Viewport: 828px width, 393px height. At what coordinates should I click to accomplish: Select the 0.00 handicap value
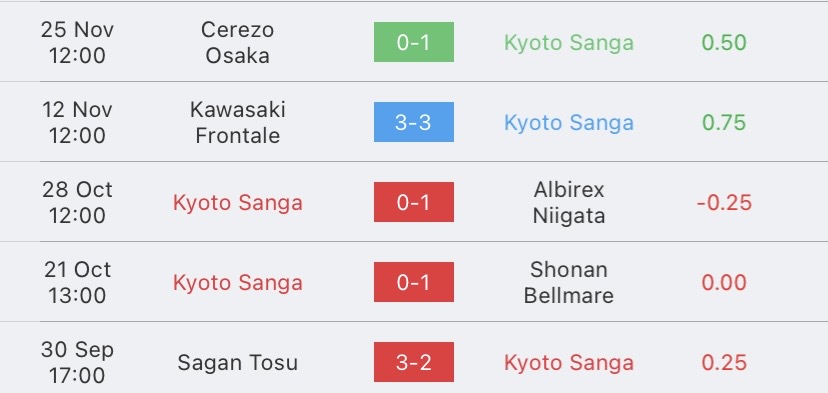724,283
